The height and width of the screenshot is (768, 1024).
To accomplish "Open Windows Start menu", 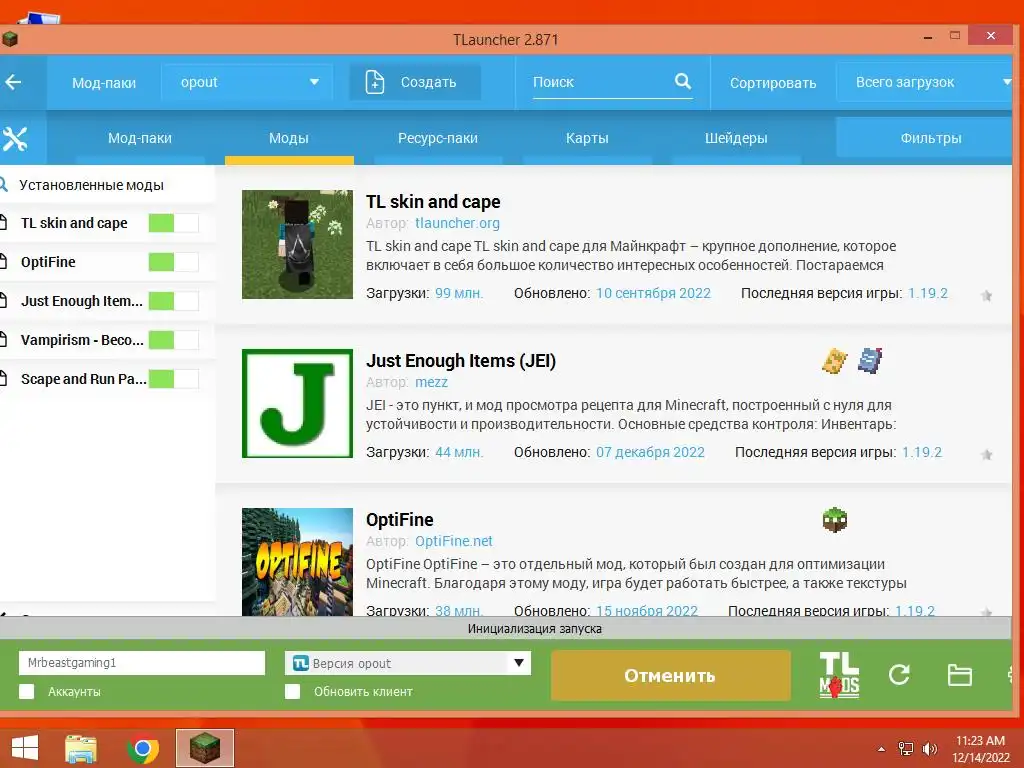I will [25, 748].
